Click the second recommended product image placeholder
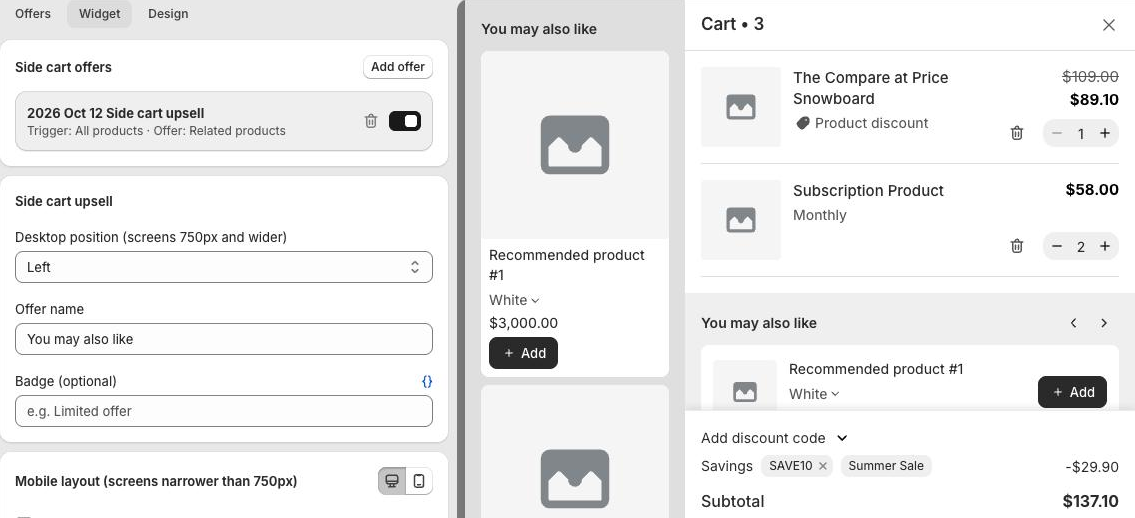This screenshot has width=1135, height=518. click(x=575, y=451)
